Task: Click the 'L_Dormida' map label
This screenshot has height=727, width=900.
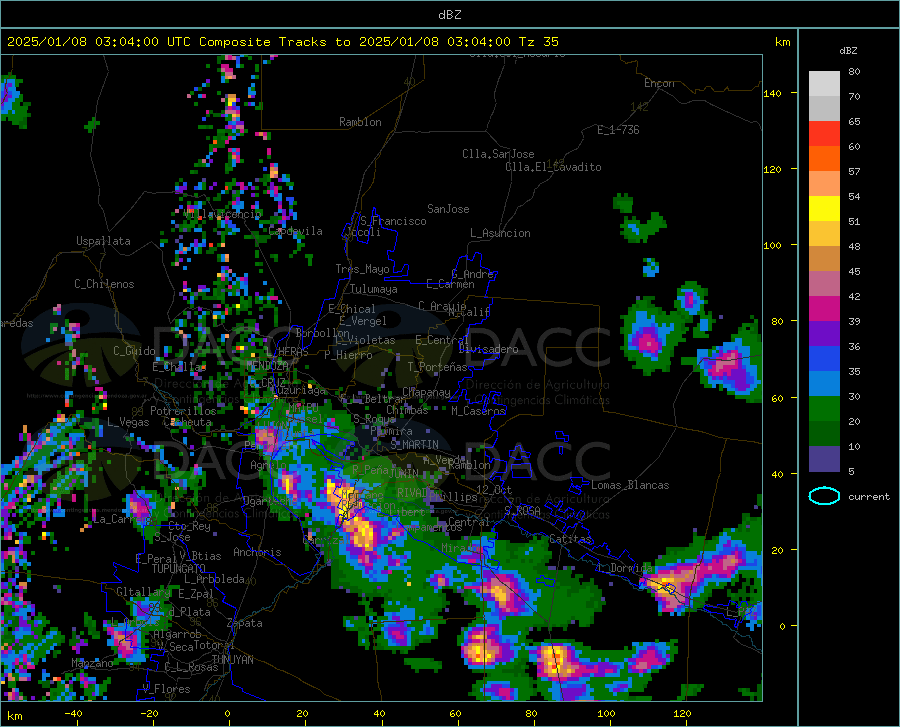Action: coord(624,568)
